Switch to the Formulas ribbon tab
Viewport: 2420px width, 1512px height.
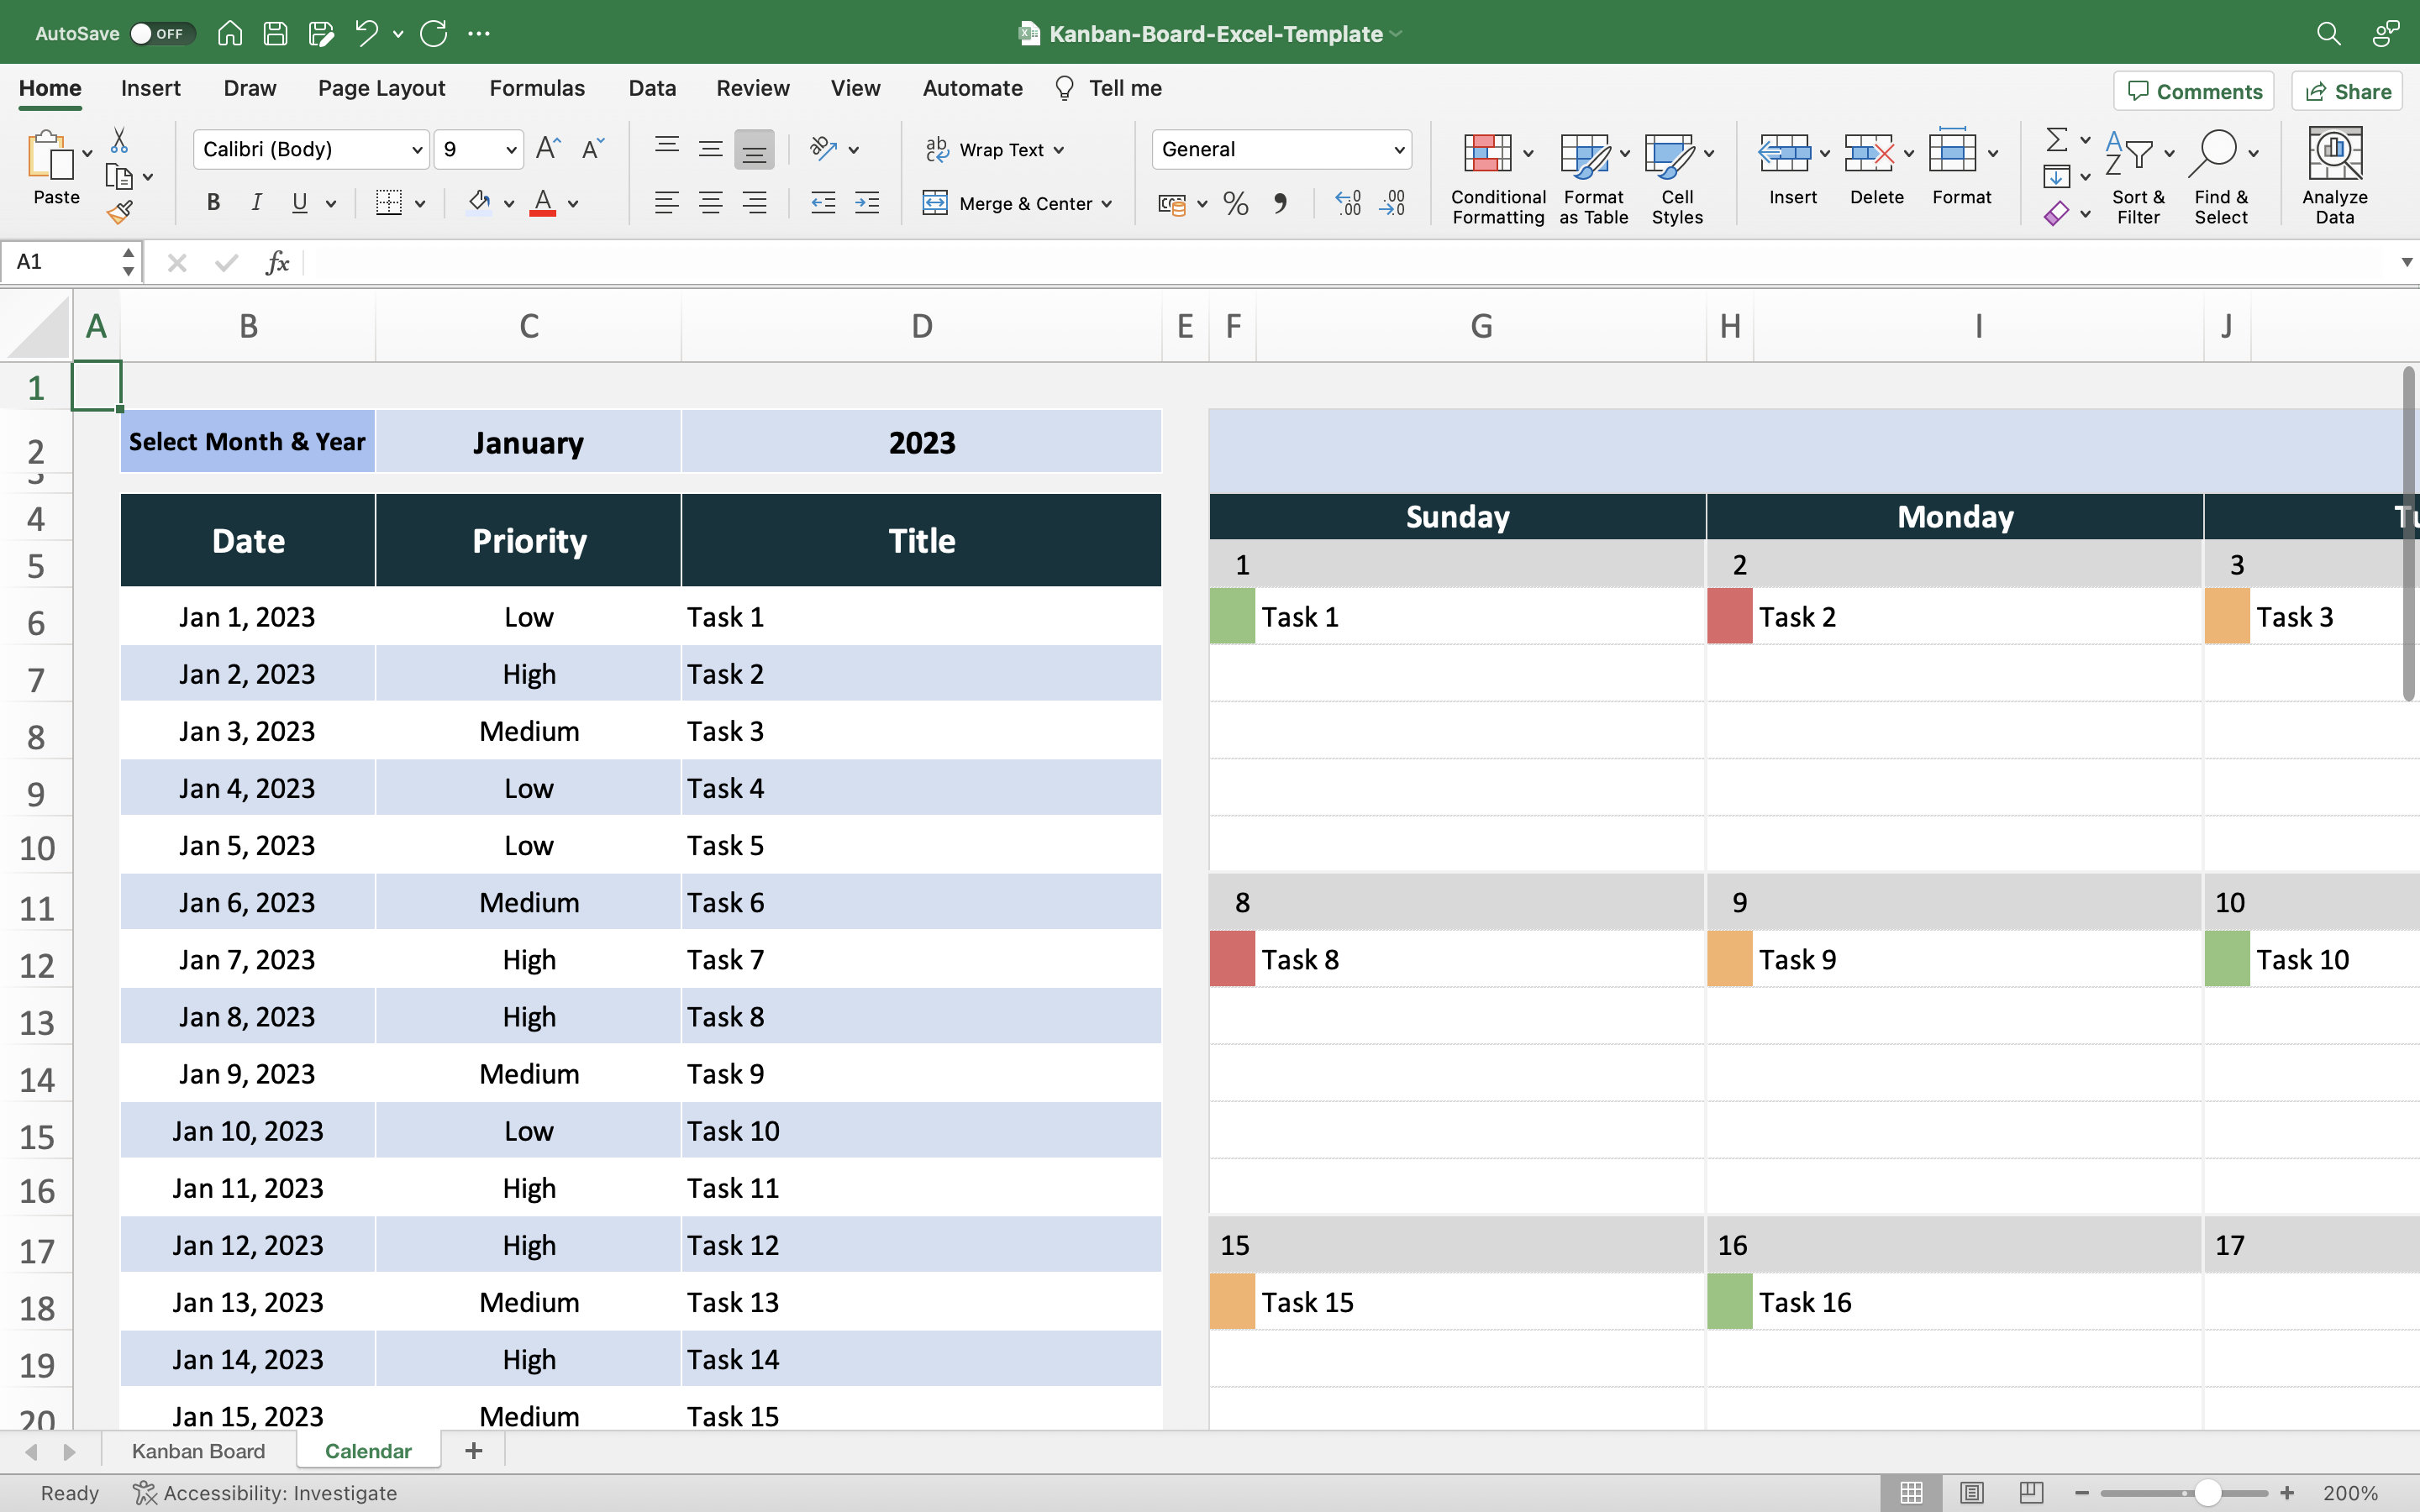(x=536, y=88)
